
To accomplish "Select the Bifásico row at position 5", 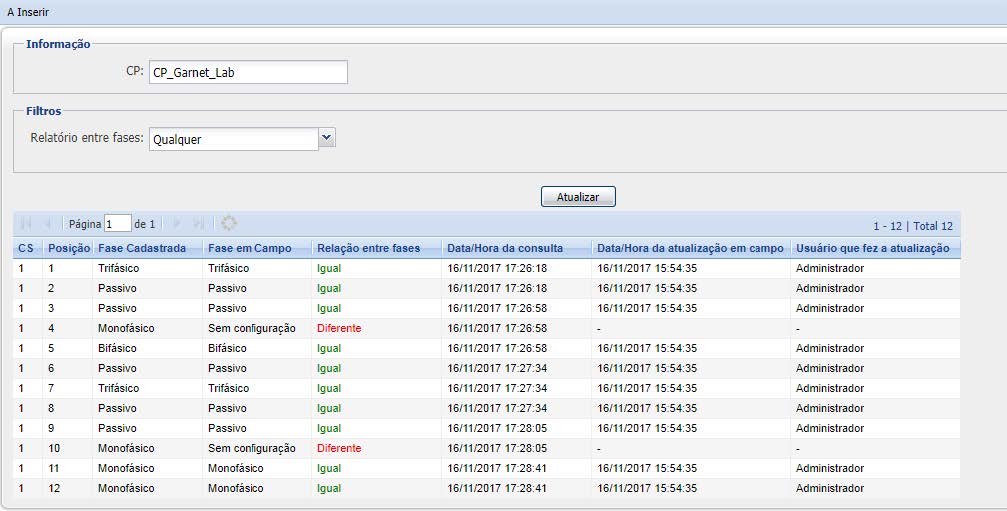I will tap(118, 348).
